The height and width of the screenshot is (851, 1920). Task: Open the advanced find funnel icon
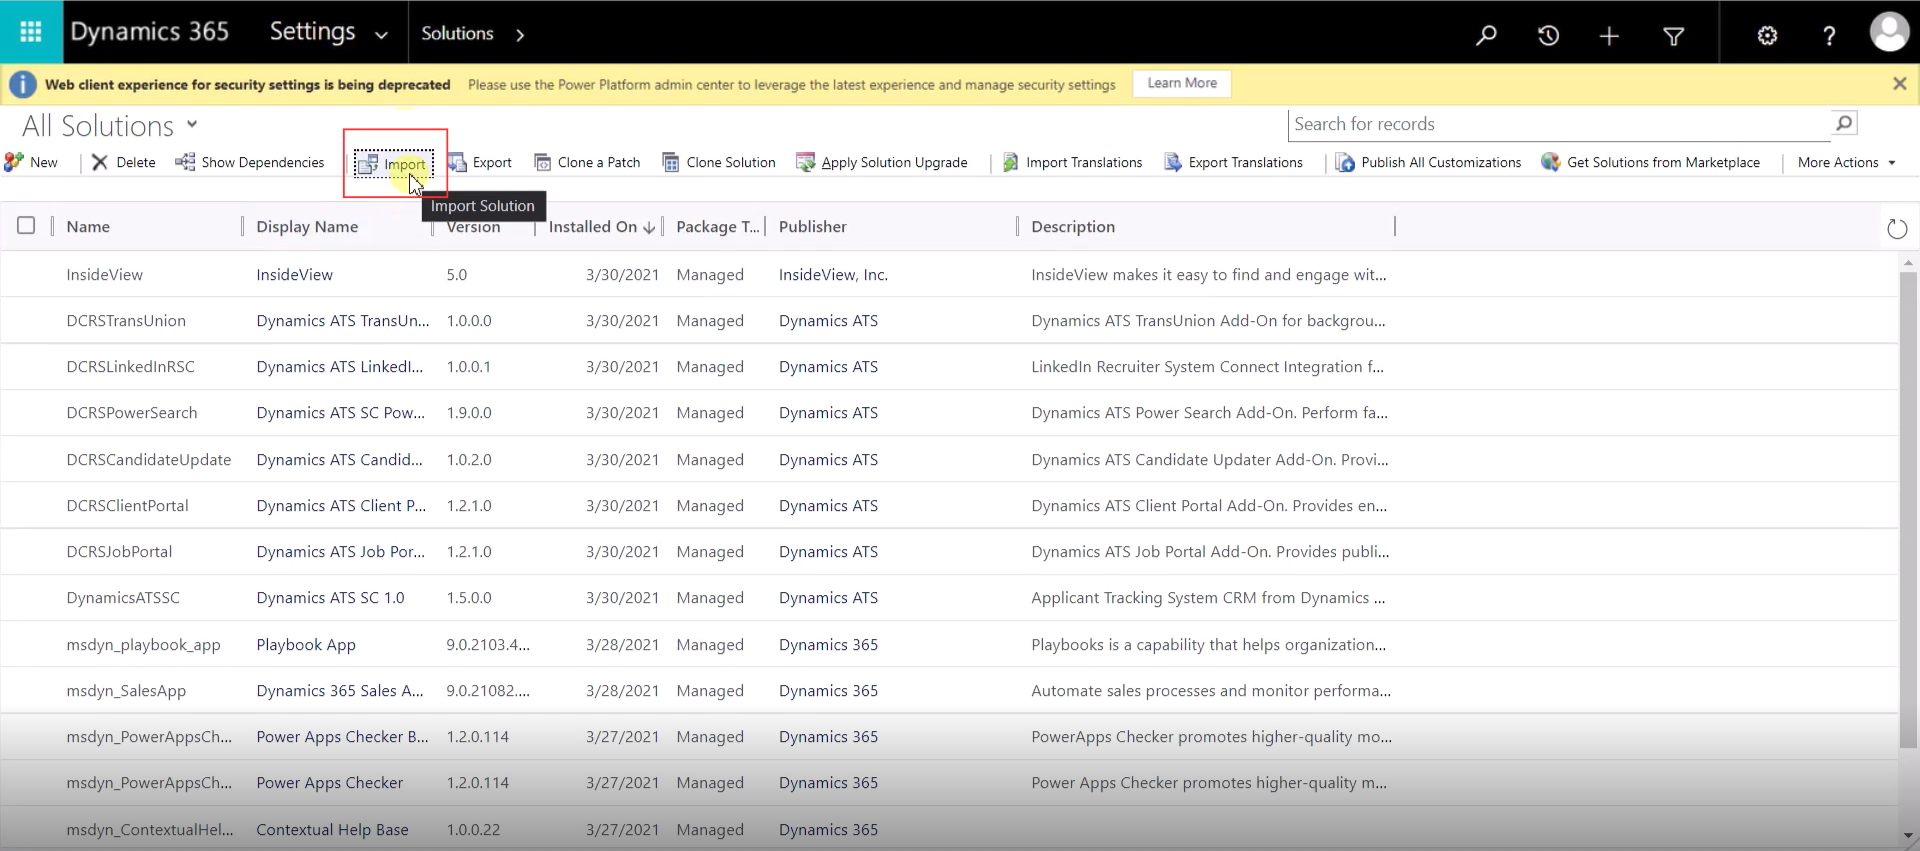[1674, 36]
